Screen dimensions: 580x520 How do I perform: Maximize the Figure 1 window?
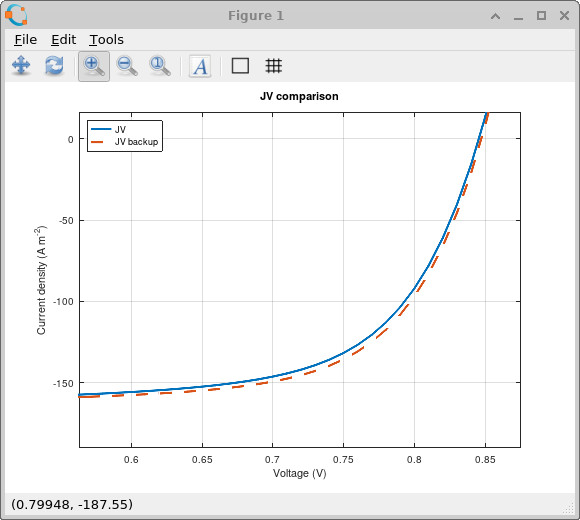(542, 16)
